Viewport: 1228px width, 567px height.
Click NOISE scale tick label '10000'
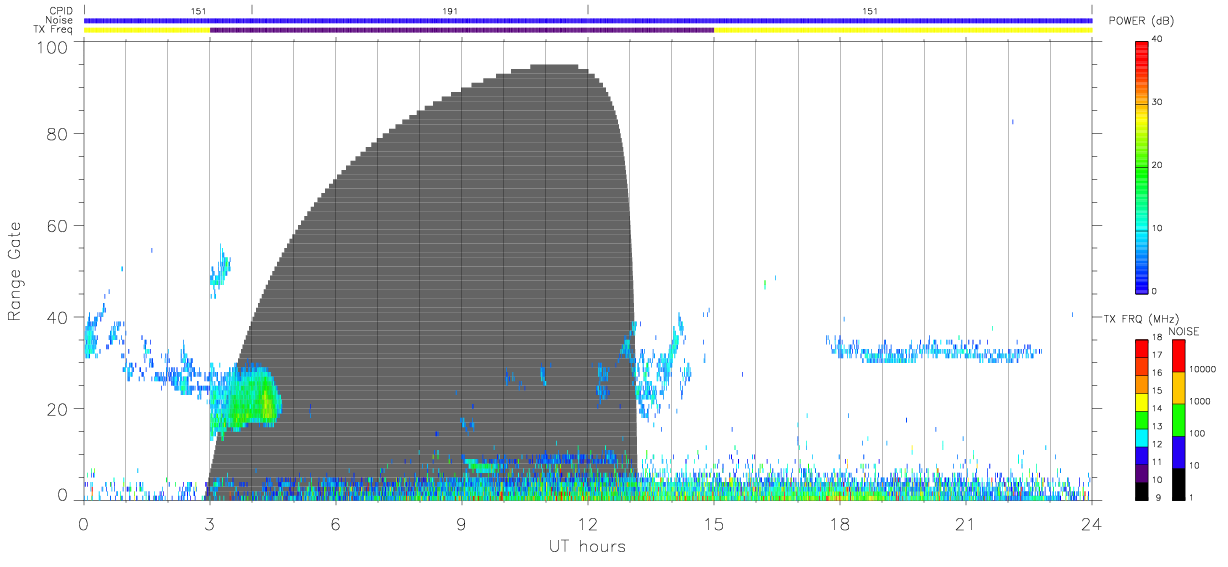click(1203, 370)
